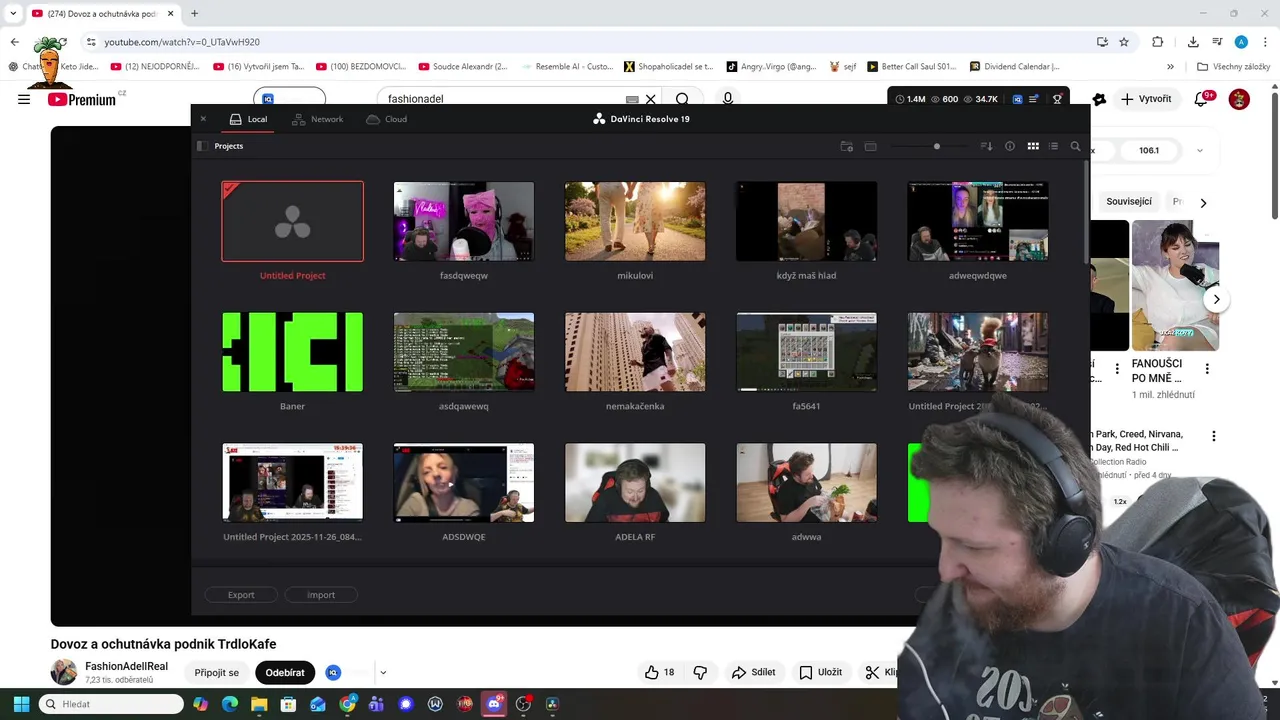Viewport: 1280px width, 720px height.
Task: Open Chrome downloads
Action: coord(1193,42)
